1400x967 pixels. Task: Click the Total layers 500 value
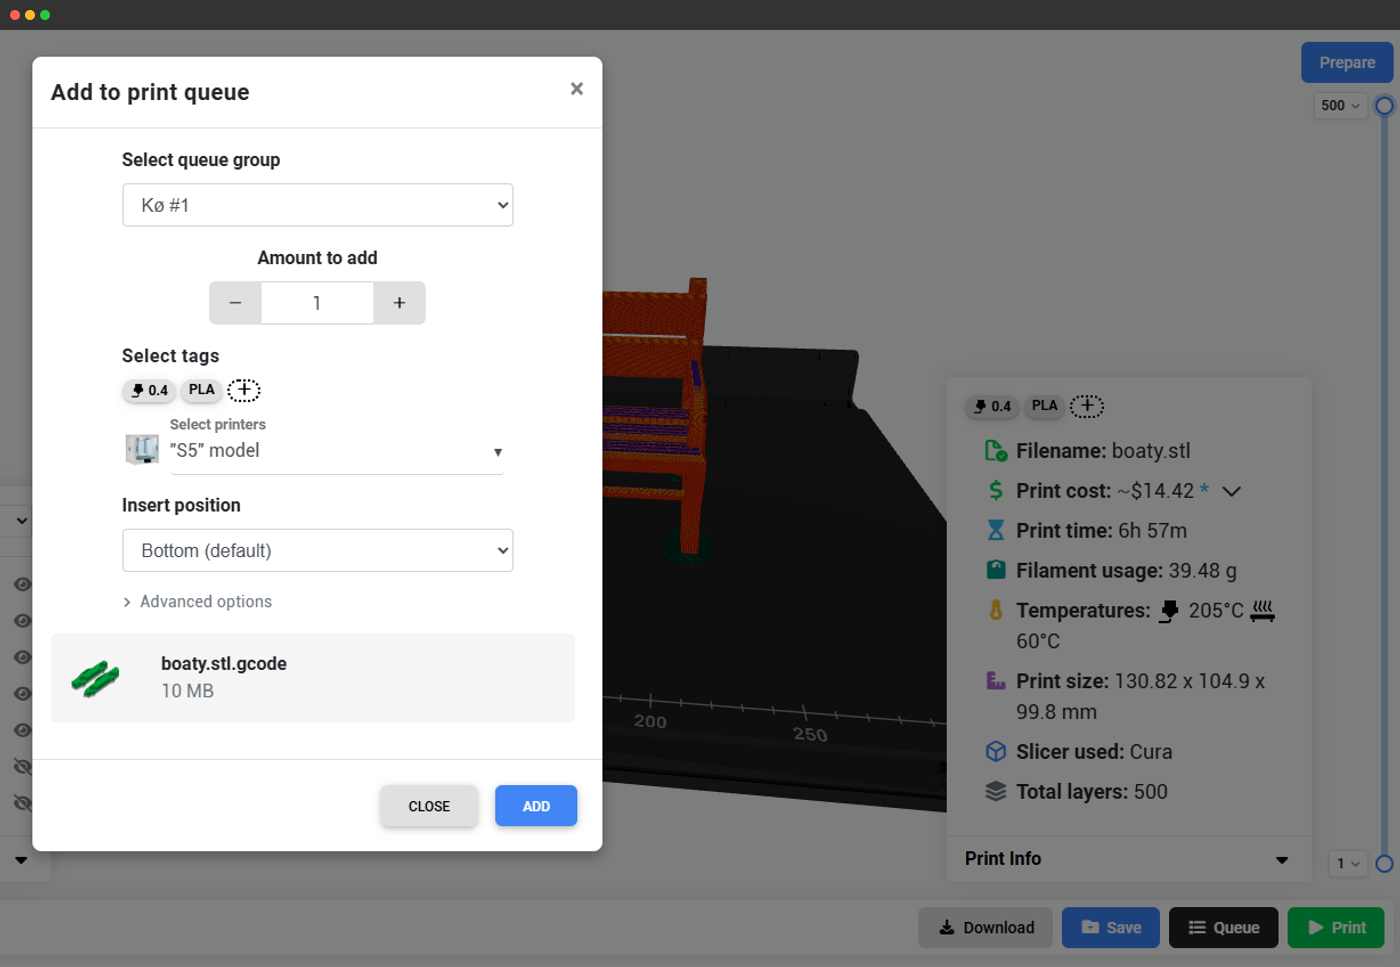click(x=1151, y=791)
